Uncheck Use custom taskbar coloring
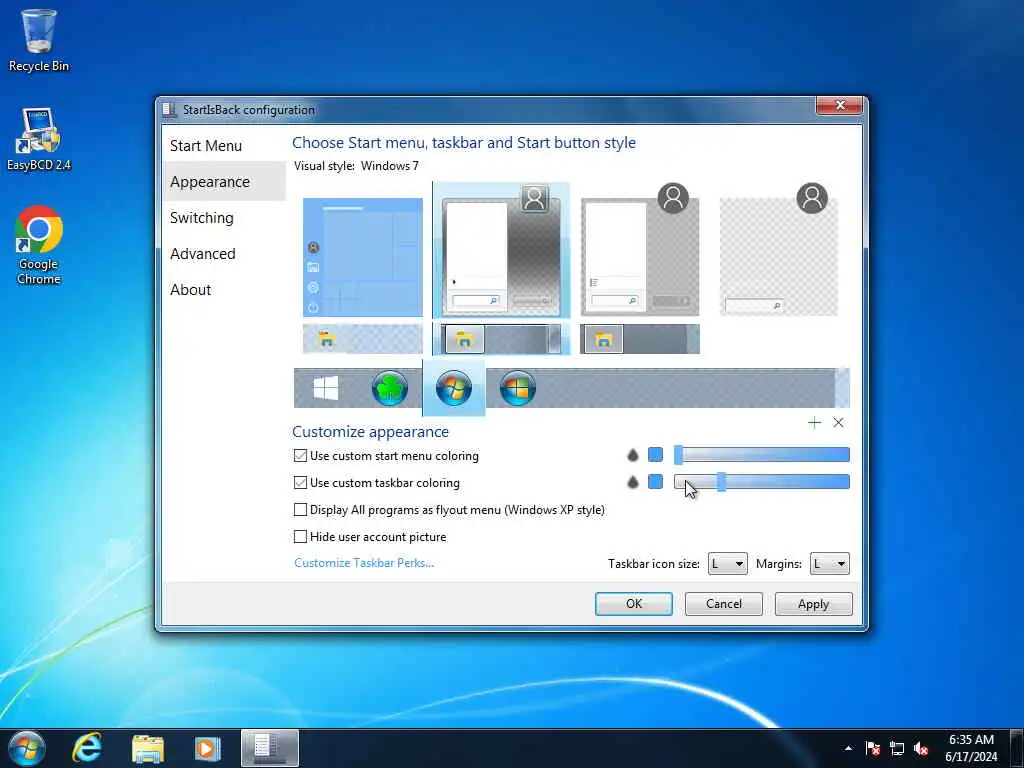The image size is (1024, 768). pos(300,483)
